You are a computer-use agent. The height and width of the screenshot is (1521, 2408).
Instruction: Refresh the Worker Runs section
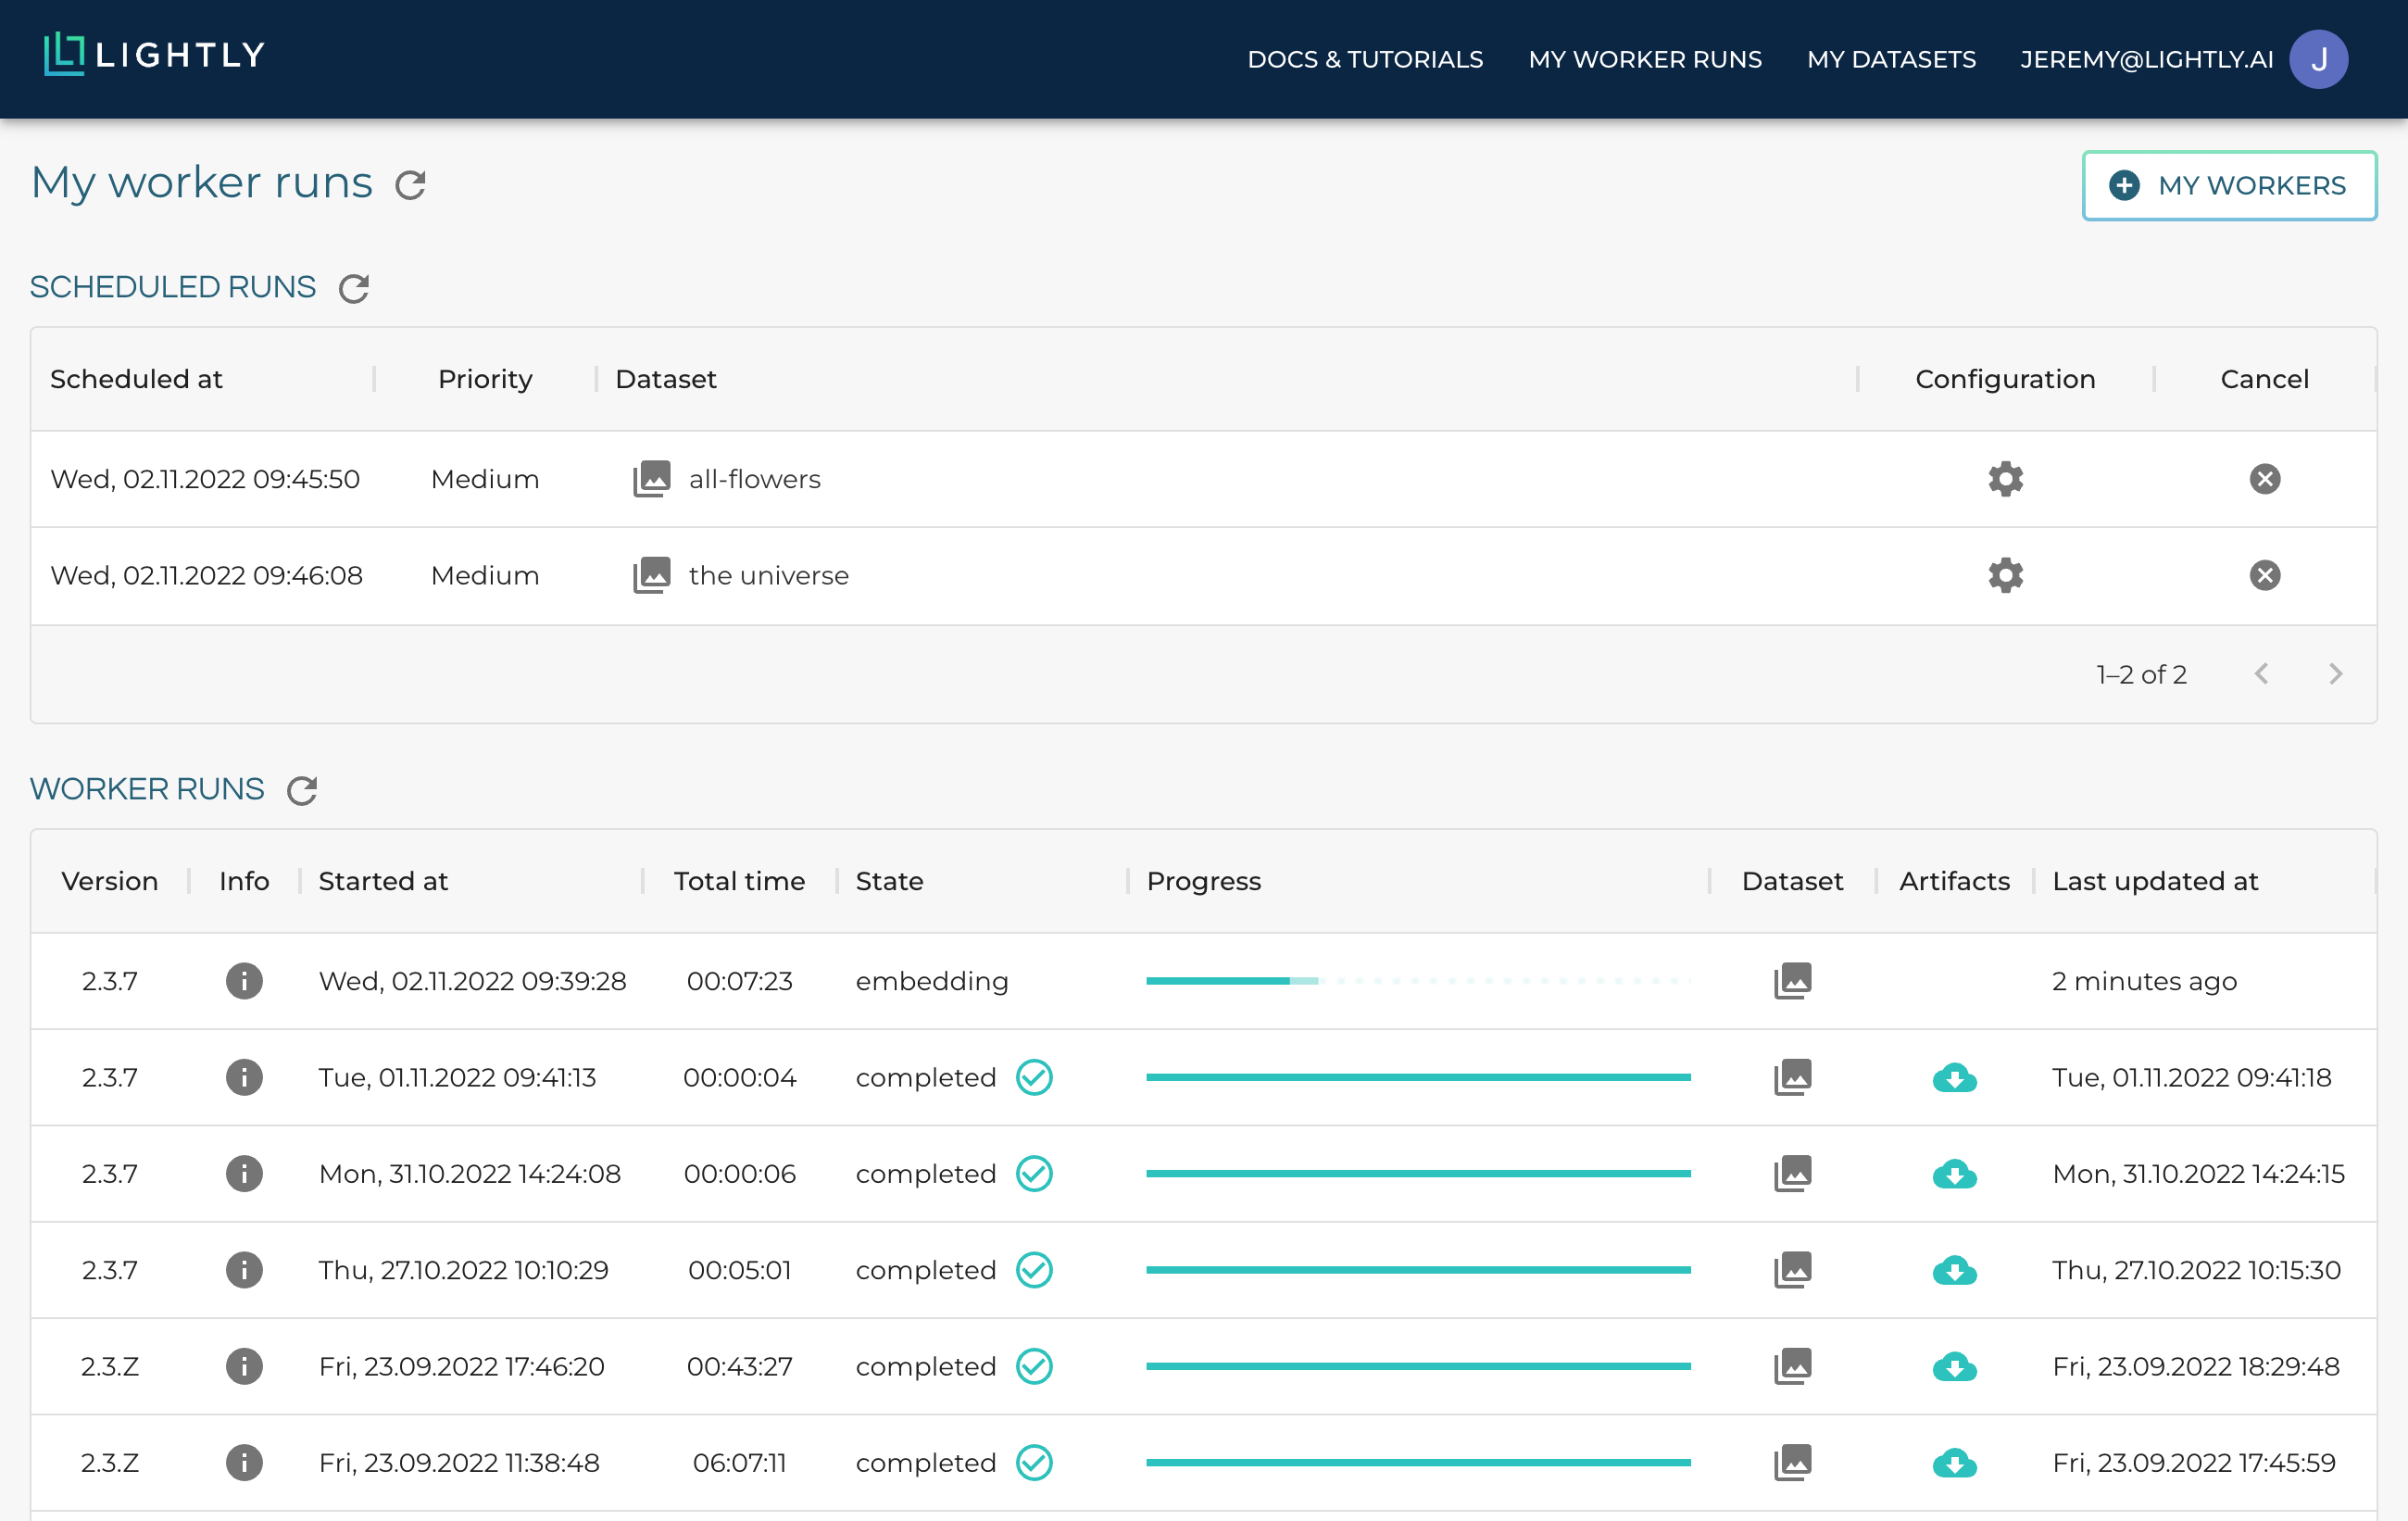click(x=302, y=791)
